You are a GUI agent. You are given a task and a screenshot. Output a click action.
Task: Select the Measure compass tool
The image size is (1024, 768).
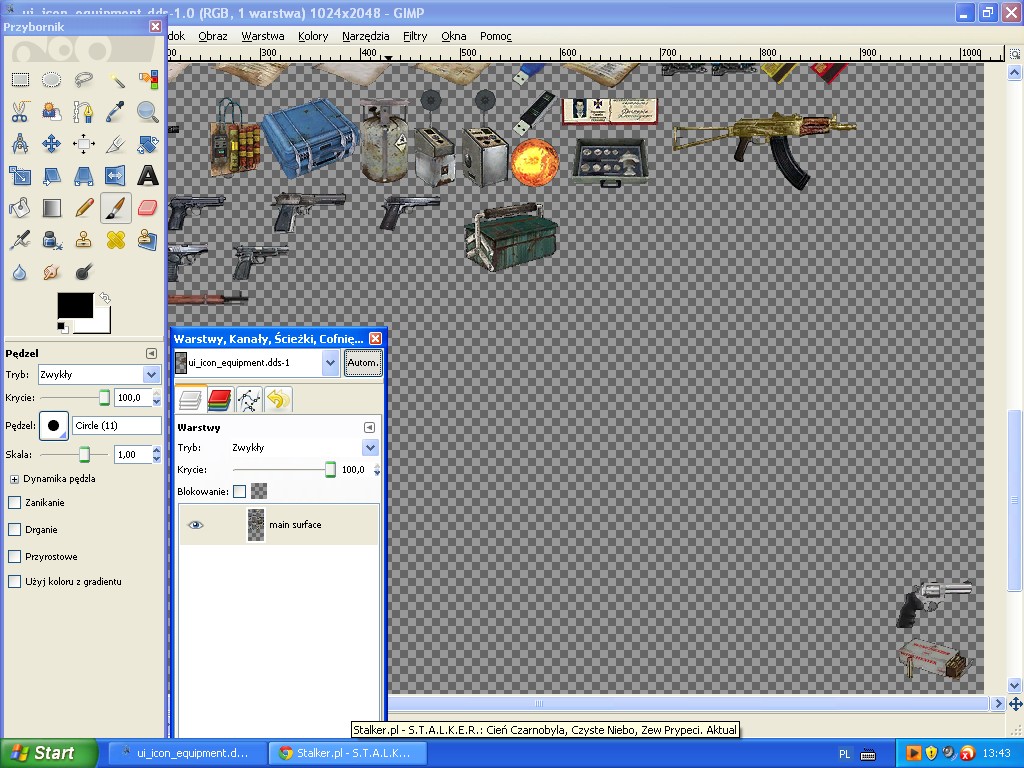20,144
